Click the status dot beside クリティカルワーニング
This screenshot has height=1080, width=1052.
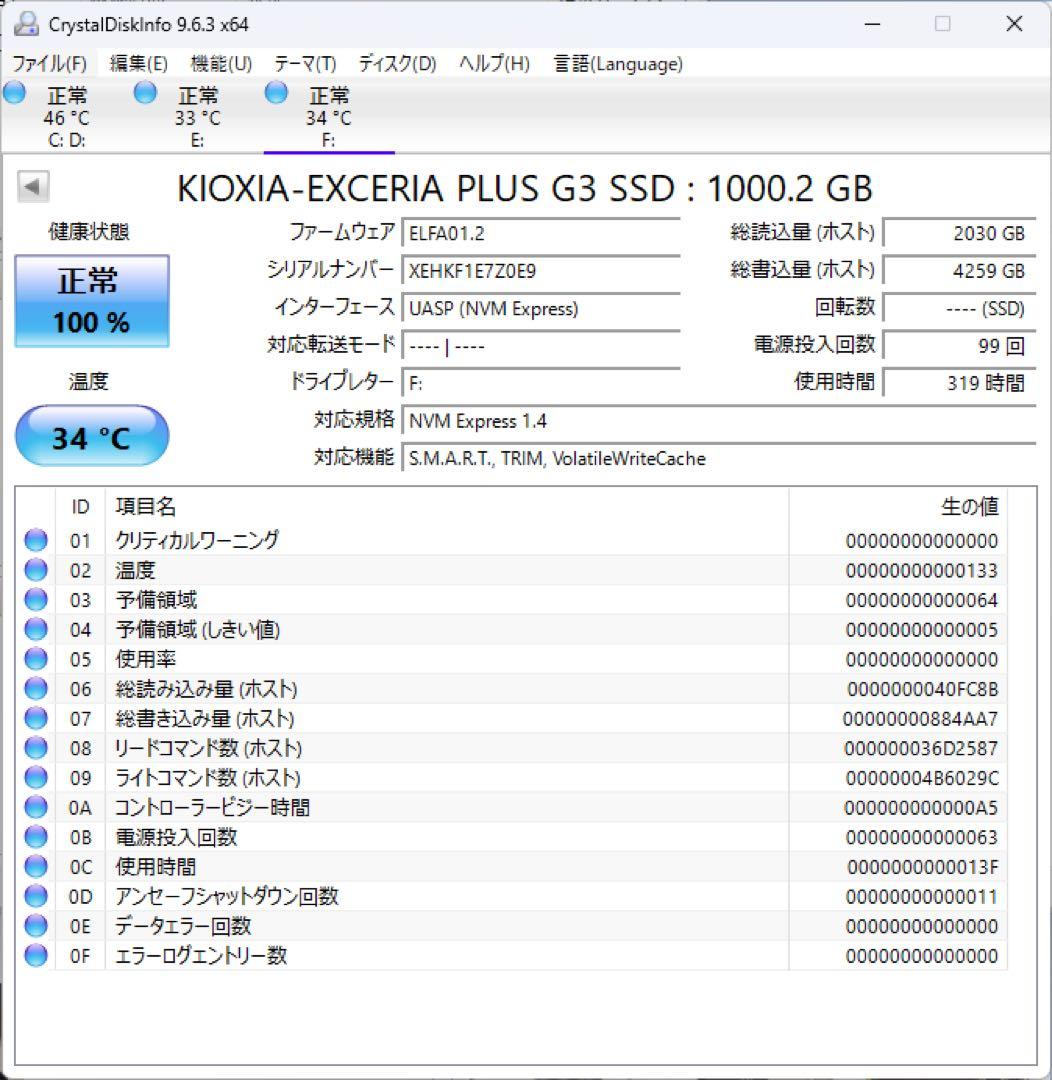pos(35,540)
